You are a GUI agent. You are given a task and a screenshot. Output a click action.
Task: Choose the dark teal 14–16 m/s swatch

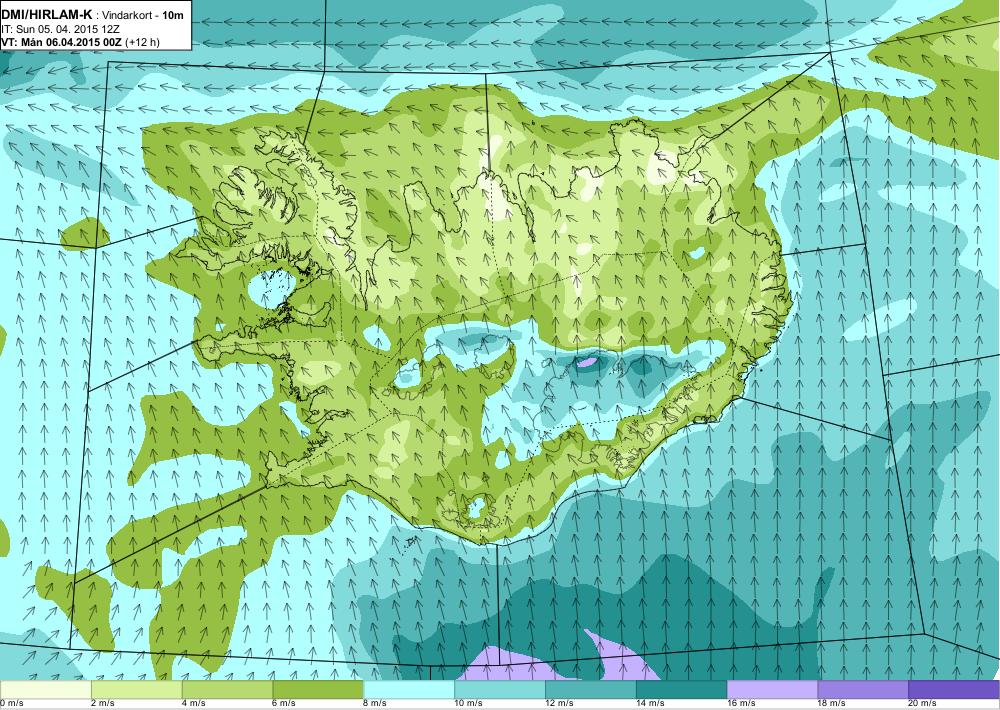pyautogui.click(x=682, y=690)
